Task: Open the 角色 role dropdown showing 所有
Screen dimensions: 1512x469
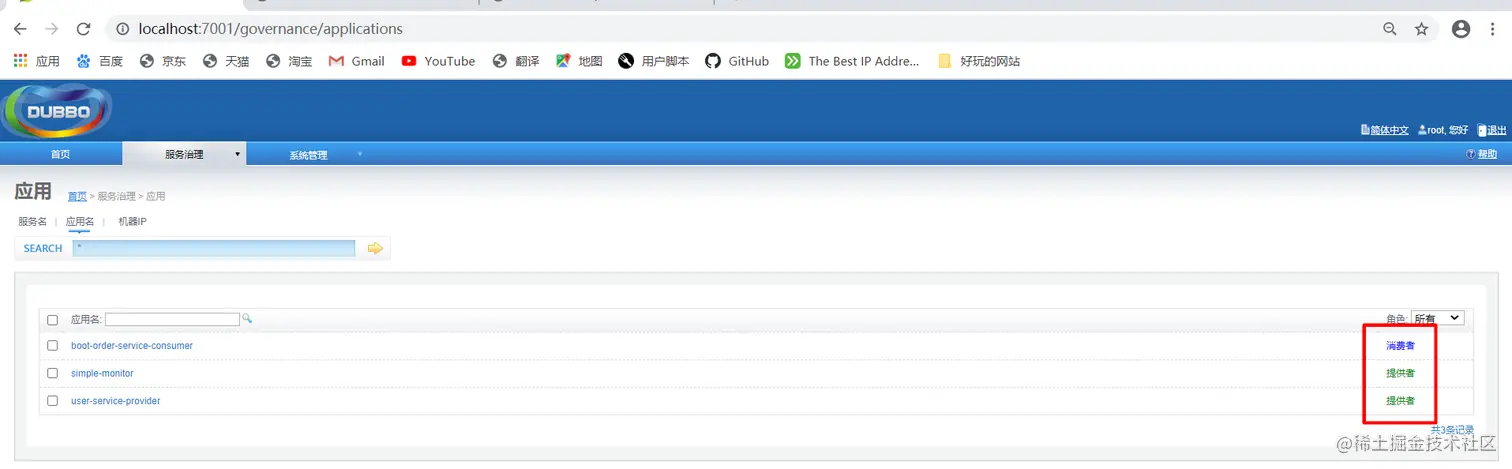Action: pos(1437,318)
